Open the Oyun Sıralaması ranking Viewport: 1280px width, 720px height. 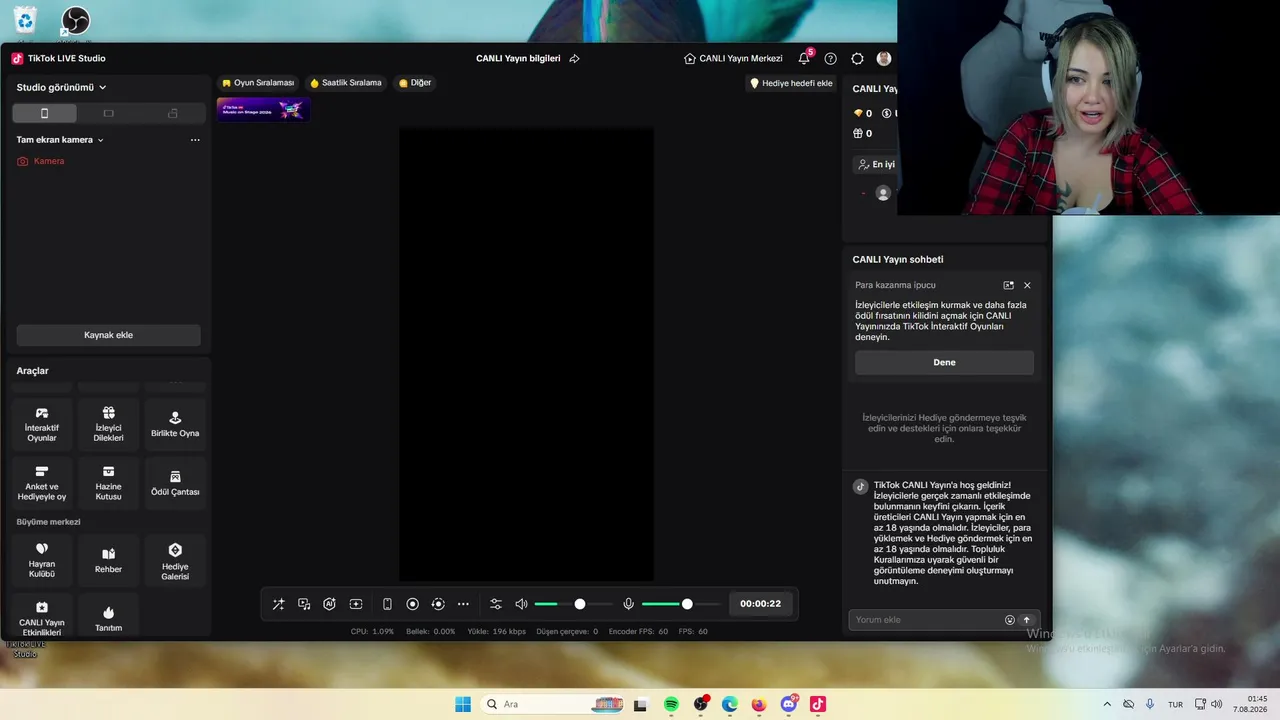pos(258,83)
